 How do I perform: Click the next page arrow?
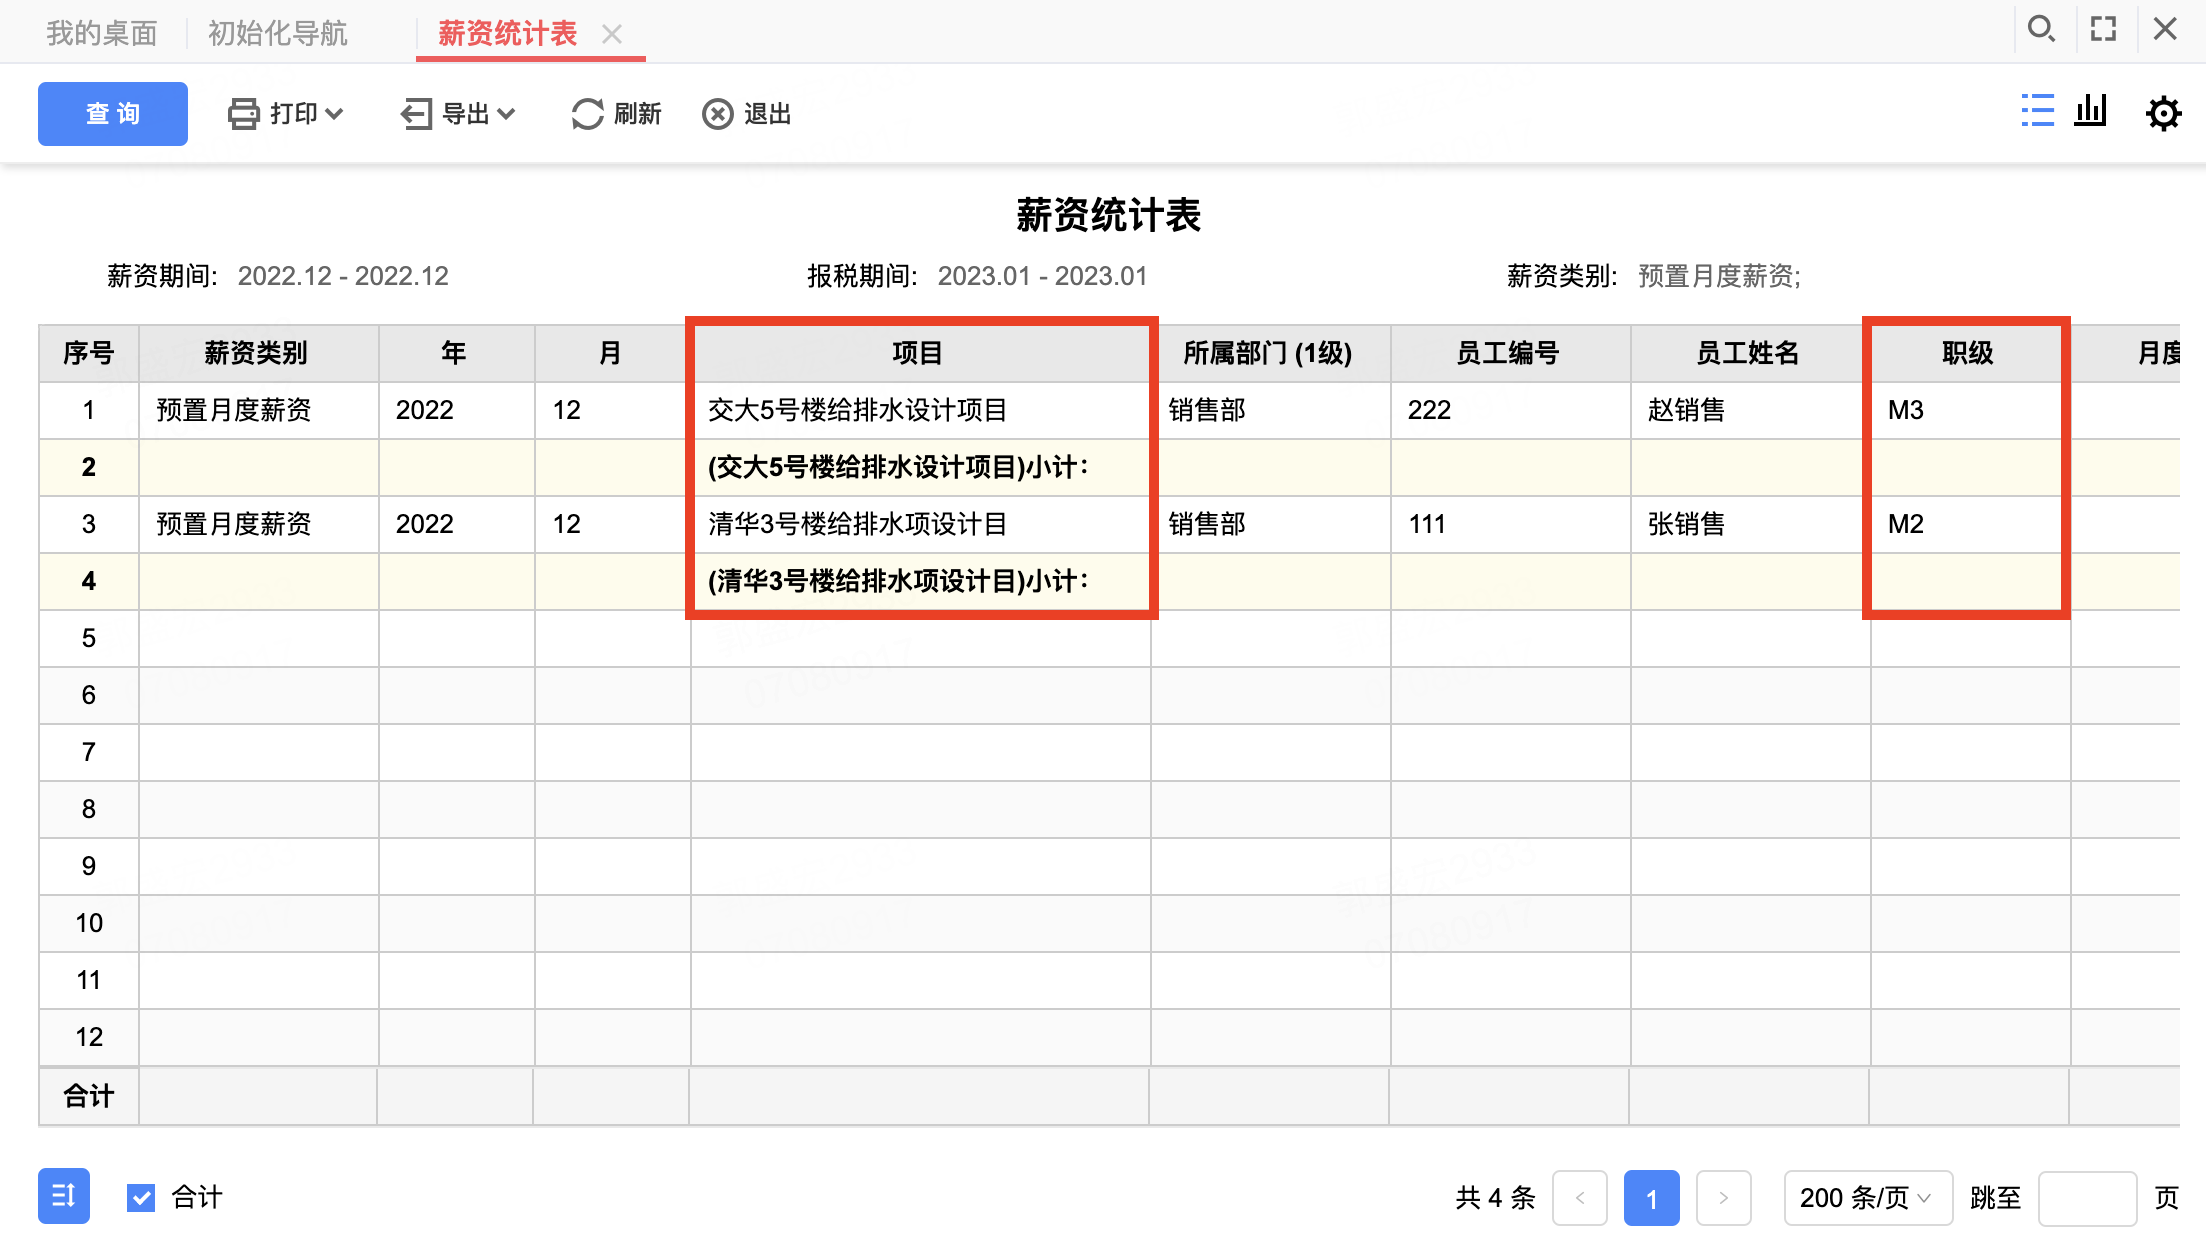[x=1723, y=1198]
